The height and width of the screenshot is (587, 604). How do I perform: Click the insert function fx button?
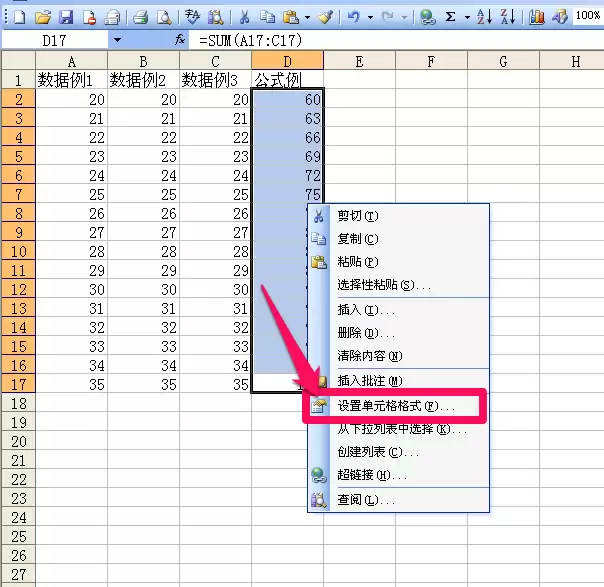click(180, 40)
